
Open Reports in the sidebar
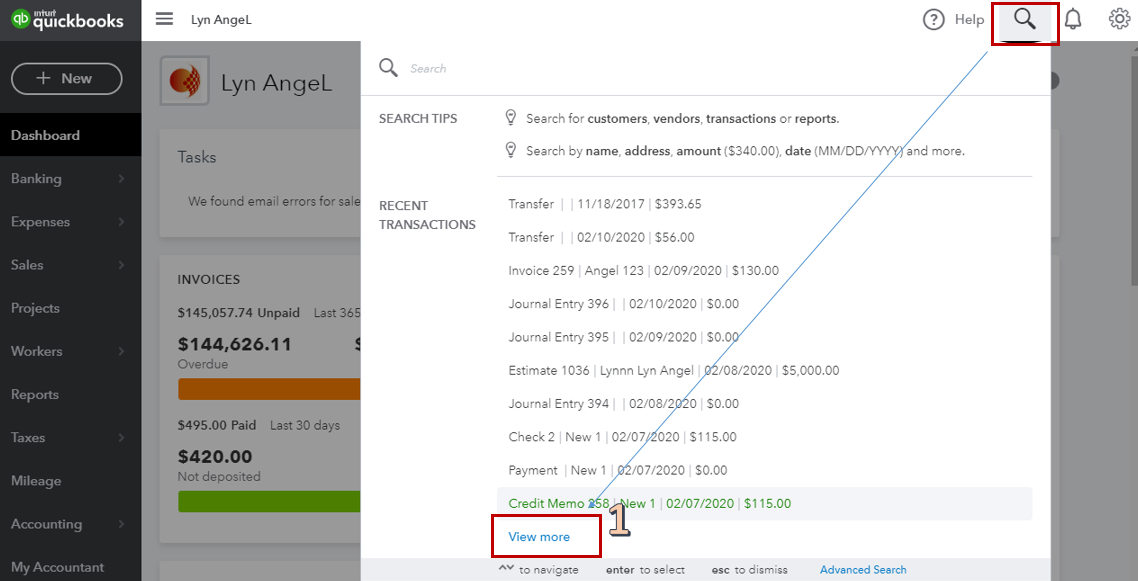70,395
